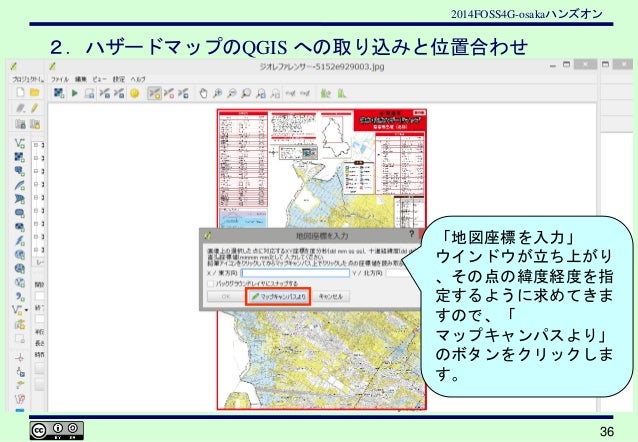Click New Project icon in QGIS window
Screen dimensions: 638x442
tap(20, 92)
